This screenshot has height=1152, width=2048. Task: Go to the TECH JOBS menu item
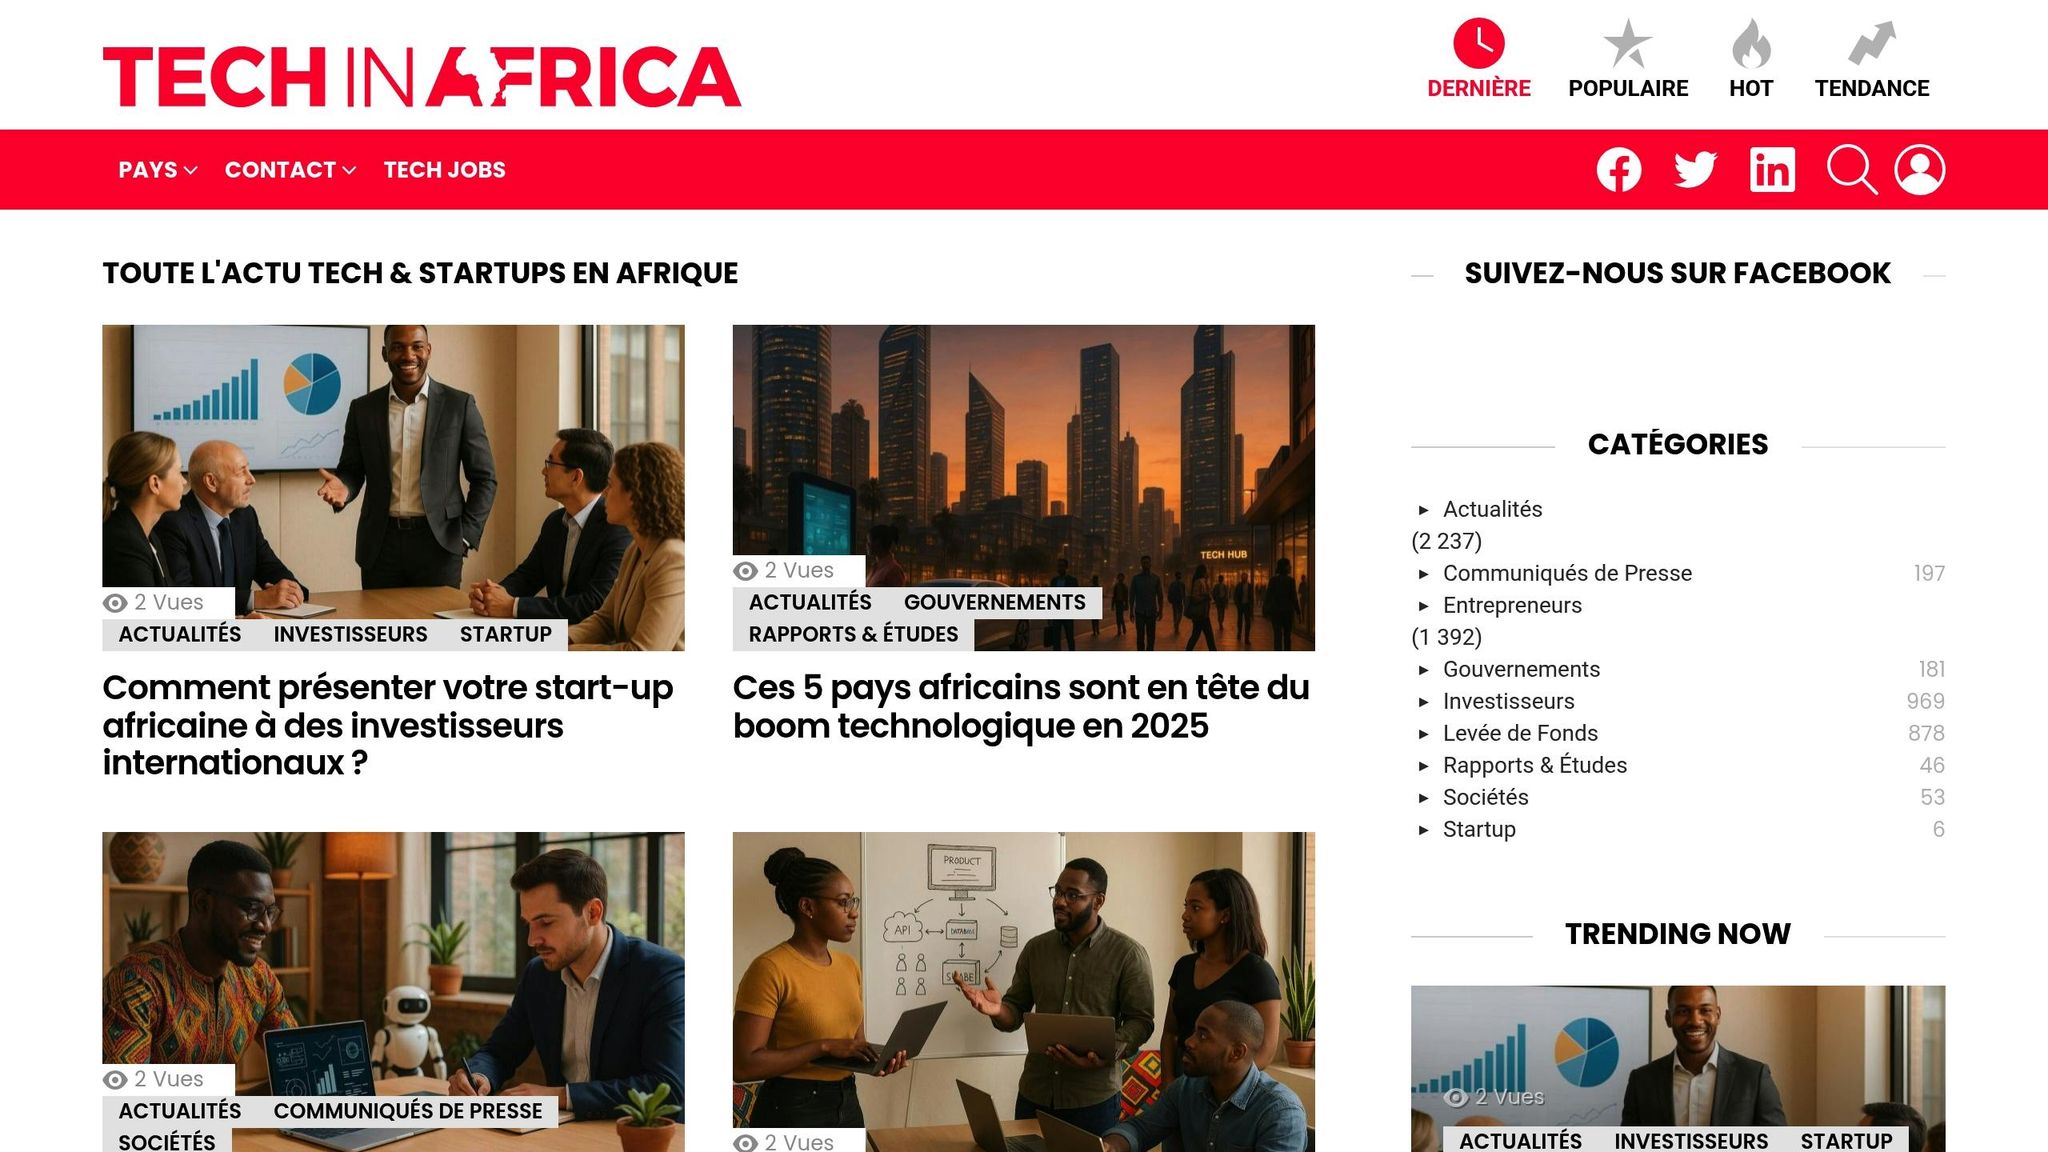point(444,170)
